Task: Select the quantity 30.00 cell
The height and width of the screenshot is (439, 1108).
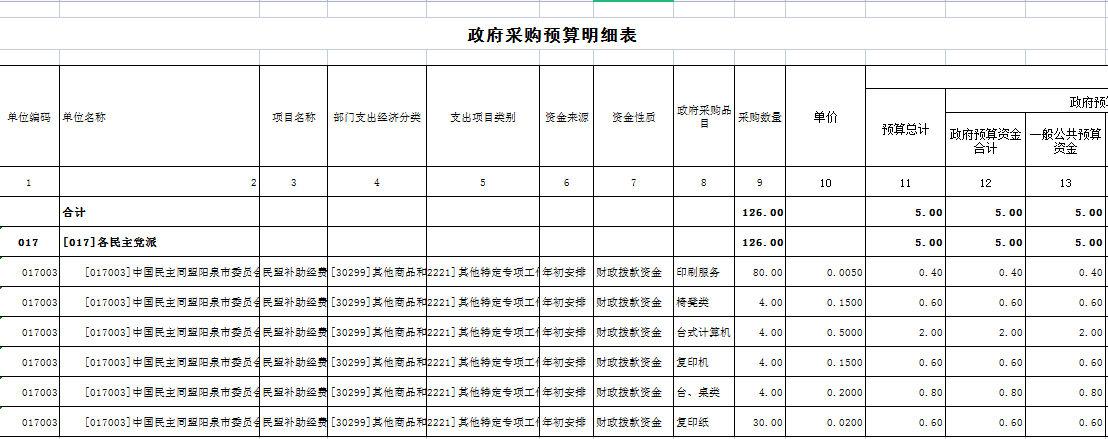Action: 760,422
